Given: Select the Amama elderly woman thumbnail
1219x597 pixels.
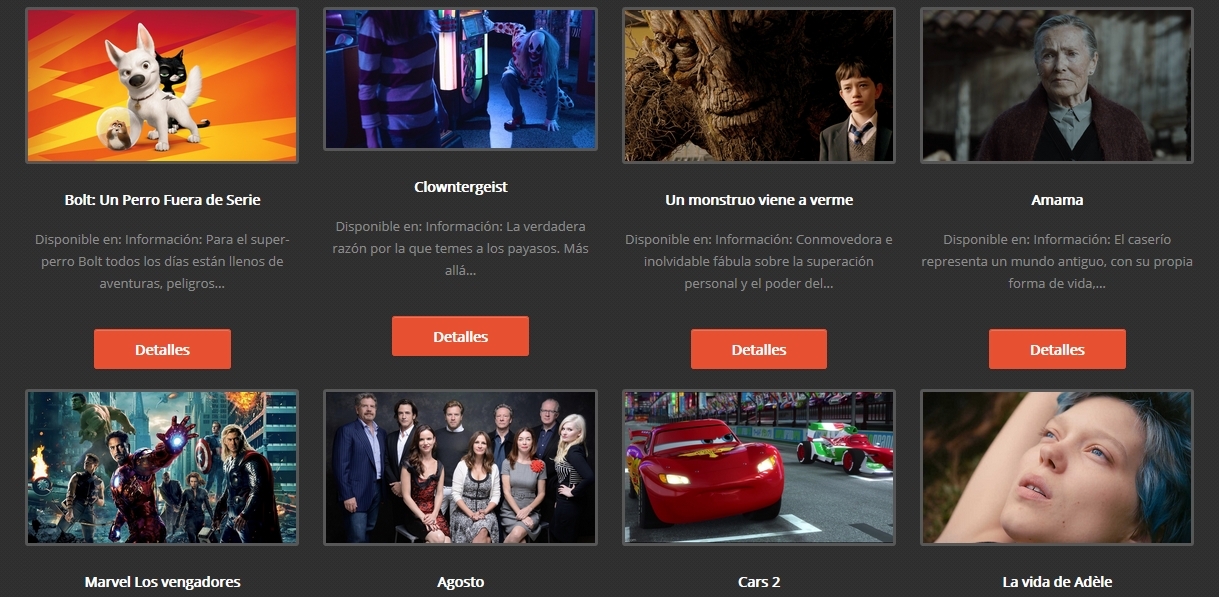Looking at the screenshot, I should [x=1057, y=85].
